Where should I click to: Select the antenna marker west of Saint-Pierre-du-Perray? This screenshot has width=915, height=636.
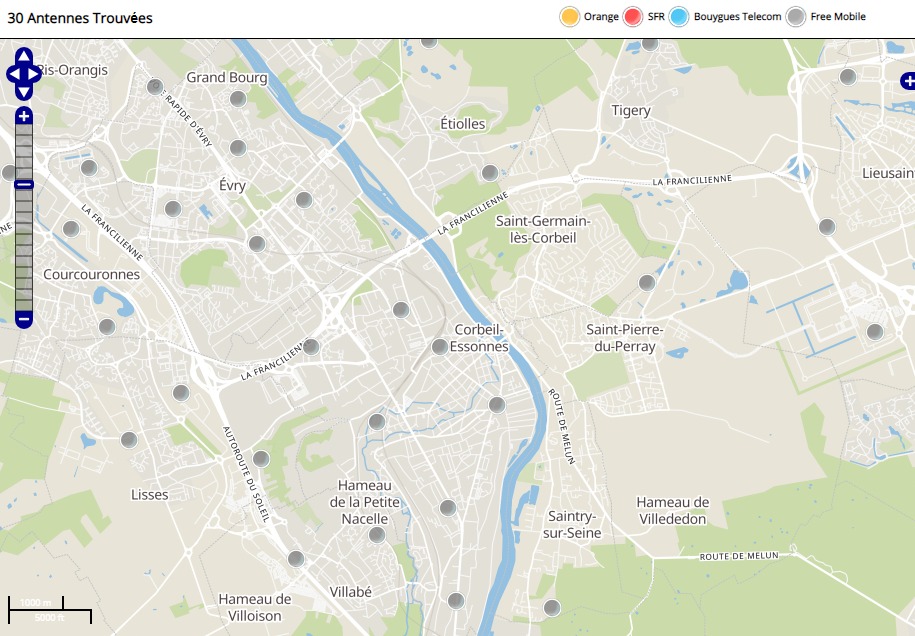tap(647, 283)
